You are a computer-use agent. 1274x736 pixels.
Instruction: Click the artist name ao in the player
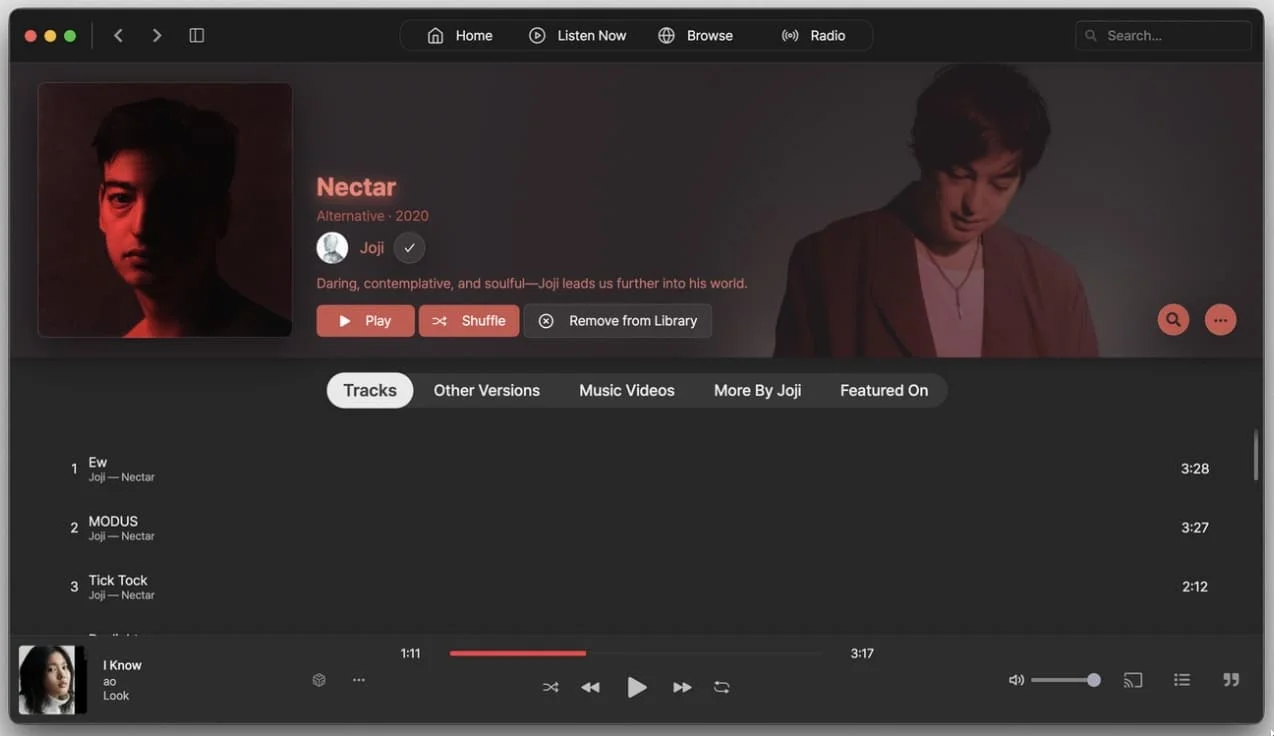coord(110,681)
